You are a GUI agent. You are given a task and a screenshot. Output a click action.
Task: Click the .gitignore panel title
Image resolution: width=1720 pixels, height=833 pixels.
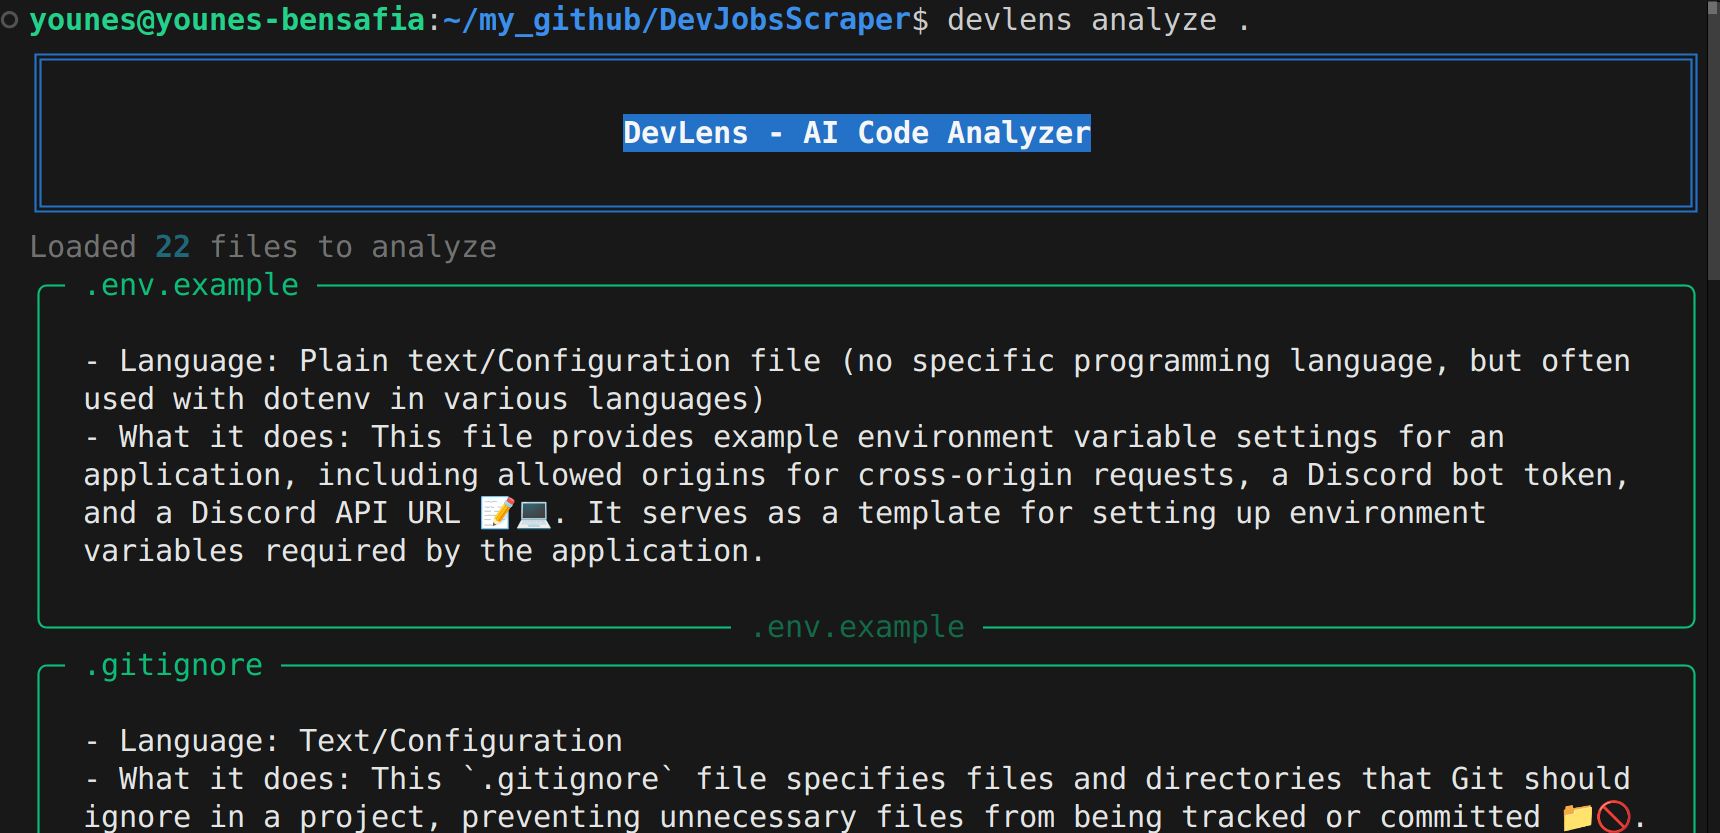click(x=173, y=665)
